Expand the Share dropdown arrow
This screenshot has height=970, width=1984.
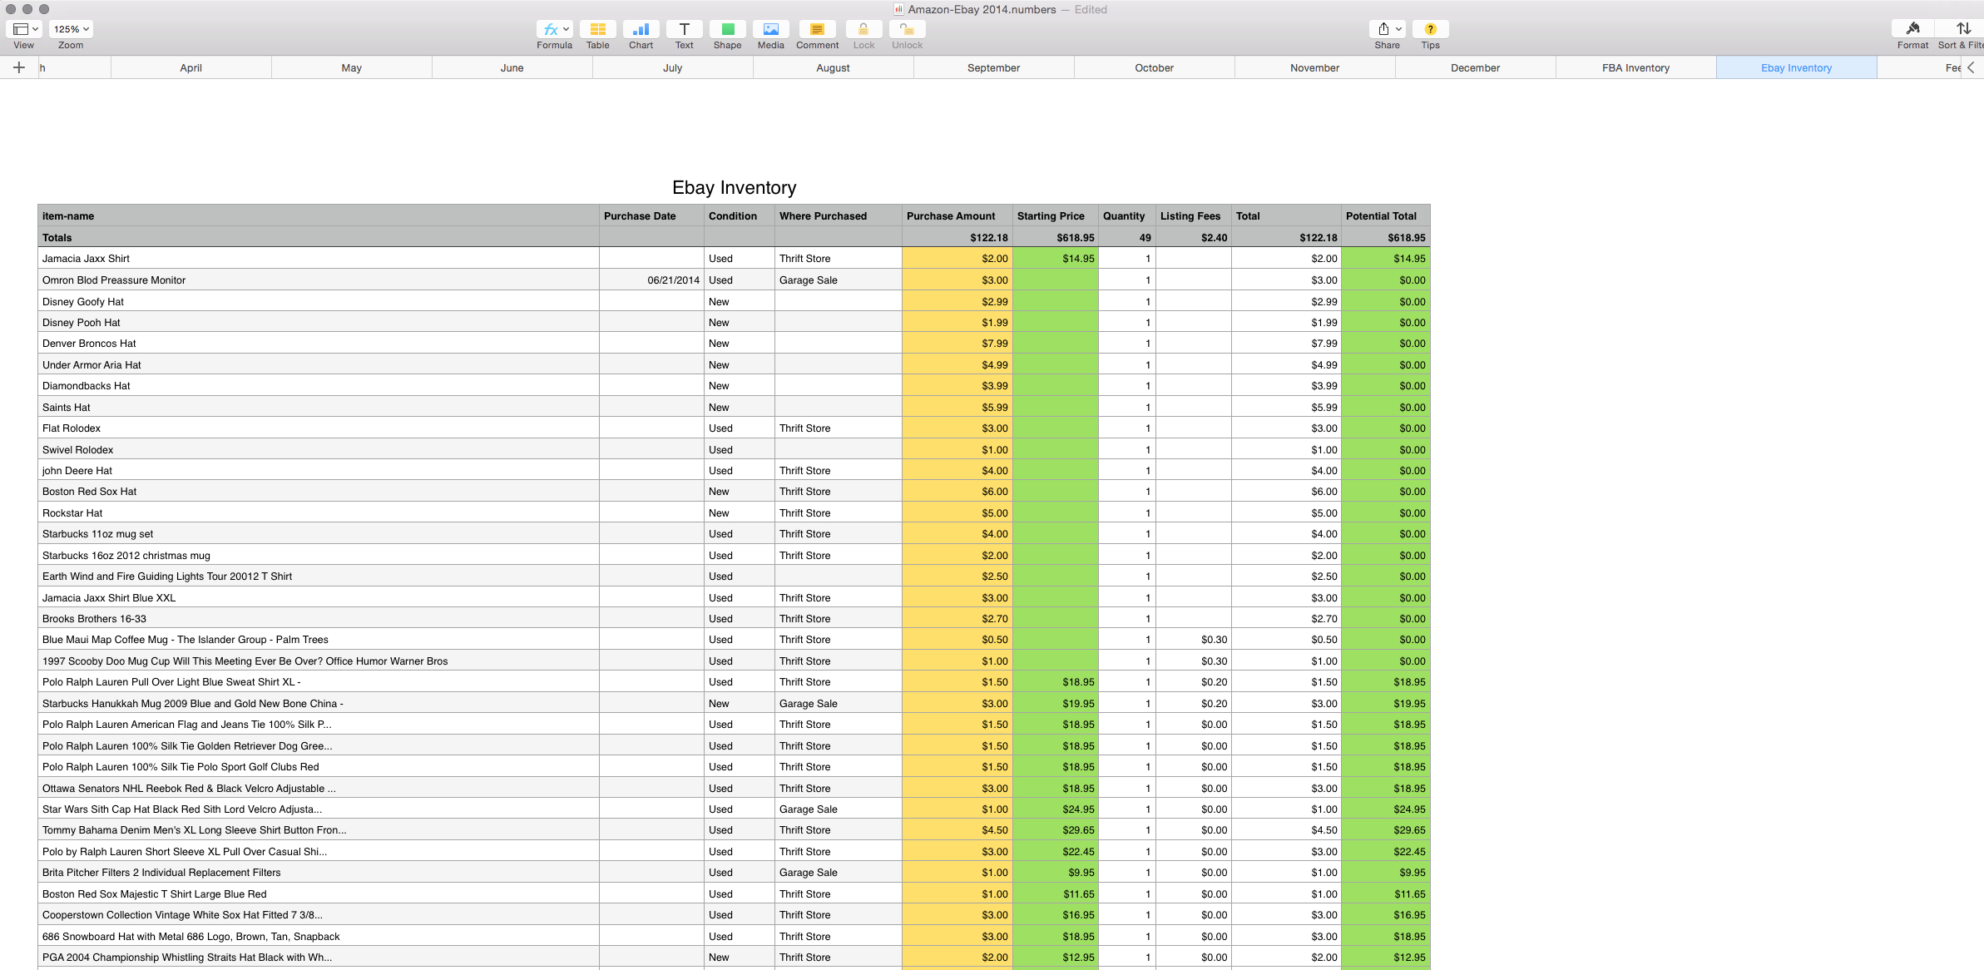point(1396,28)
